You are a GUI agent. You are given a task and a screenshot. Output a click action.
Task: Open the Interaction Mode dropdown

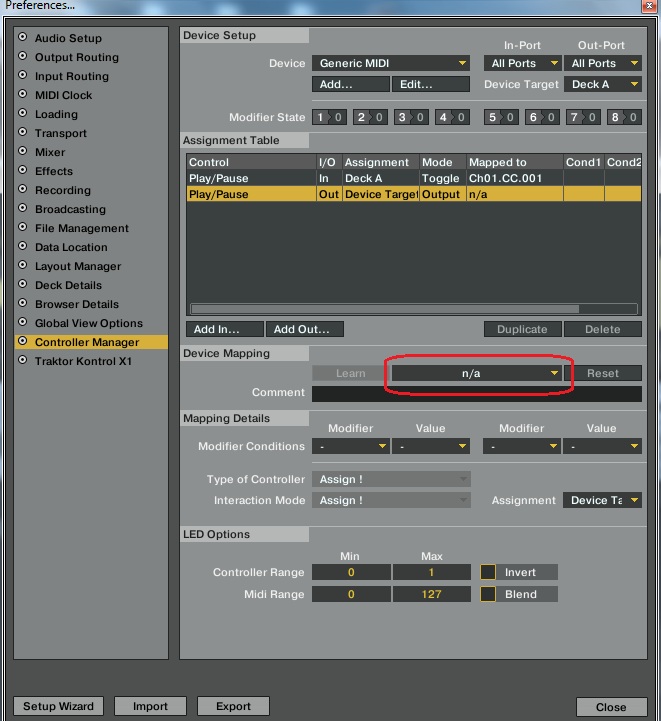(x=391, y=500)
